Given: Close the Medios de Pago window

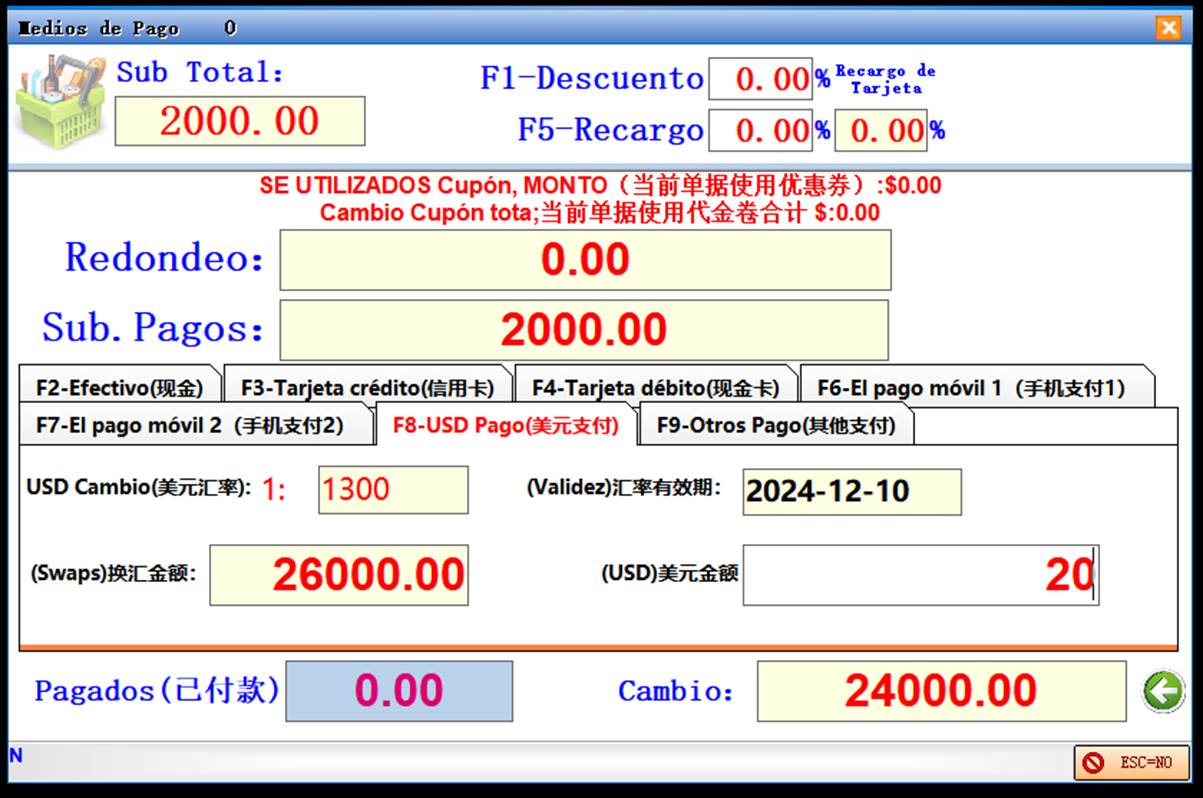Looking at the screenshot, I should click(x=1167, y=28).
